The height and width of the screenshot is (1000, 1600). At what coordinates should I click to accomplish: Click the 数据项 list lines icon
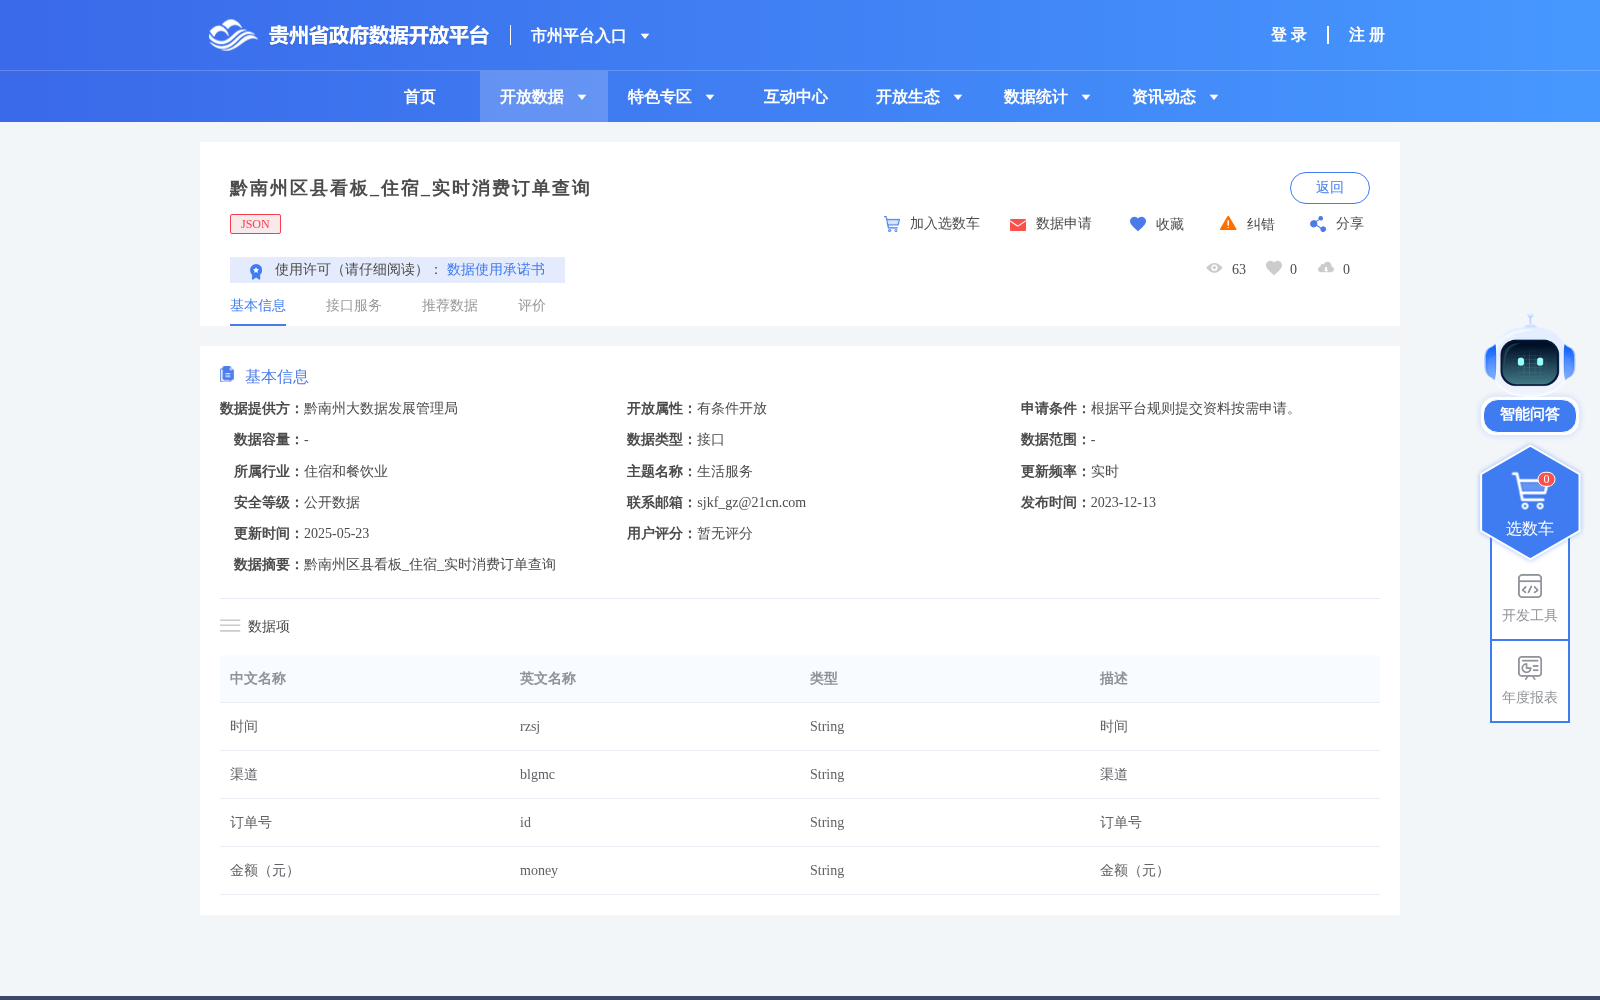pyautogui.click(x=230, y=626)
